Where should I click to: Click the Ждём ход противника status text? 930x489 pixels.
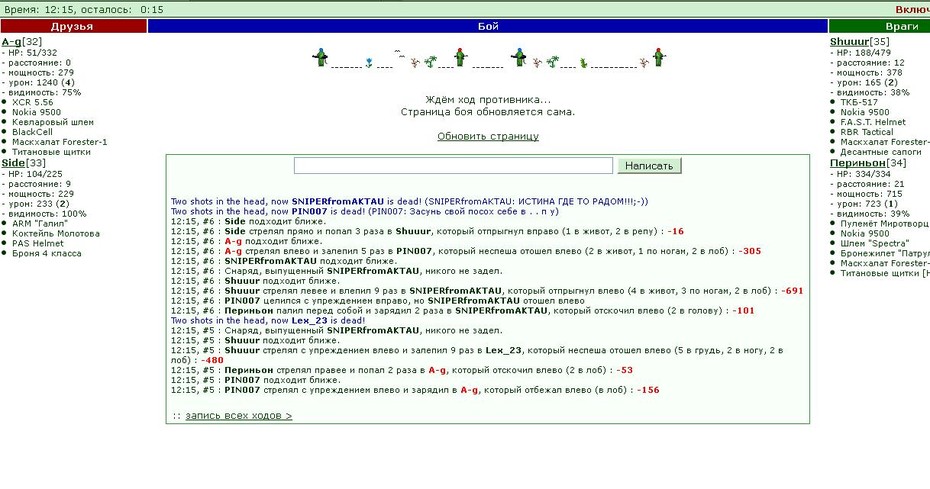coord(488,100)
